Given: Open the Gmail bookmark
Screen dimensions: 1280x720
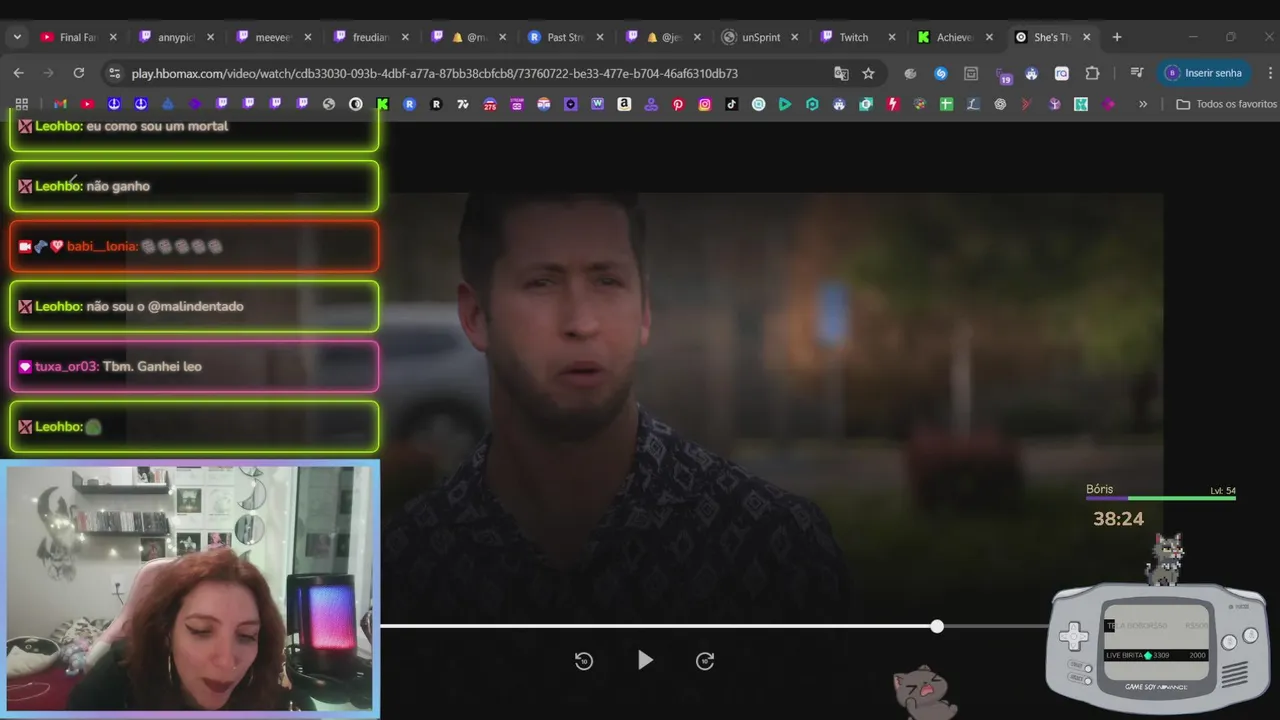Looking at the screenshot, I should (x=60, y=104).
